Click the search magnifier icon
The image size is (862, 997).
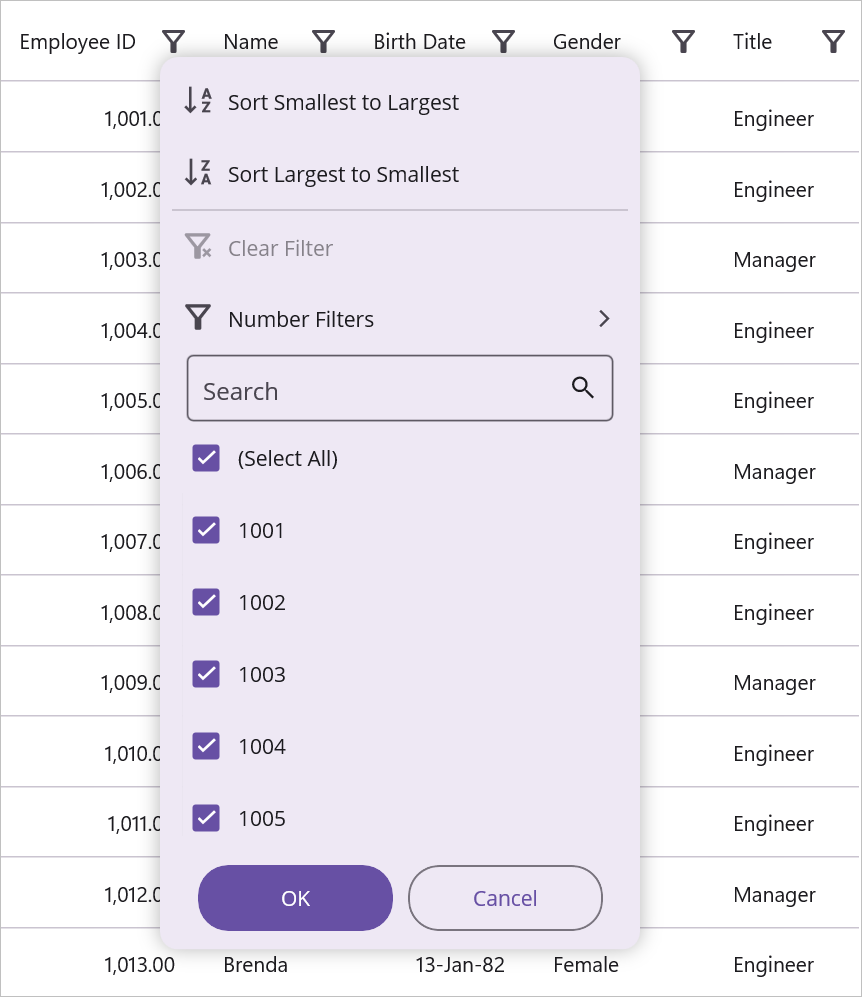pyautogui.click(x=583, y=387)
